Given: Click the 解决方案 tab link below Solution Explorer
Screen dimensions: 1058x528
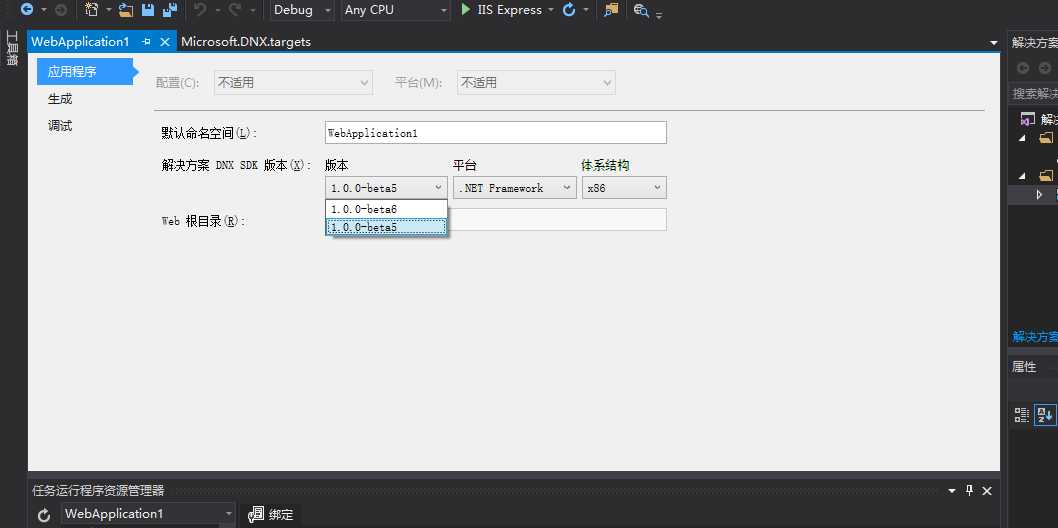Looking at the screenshot, I should 1035,336.
